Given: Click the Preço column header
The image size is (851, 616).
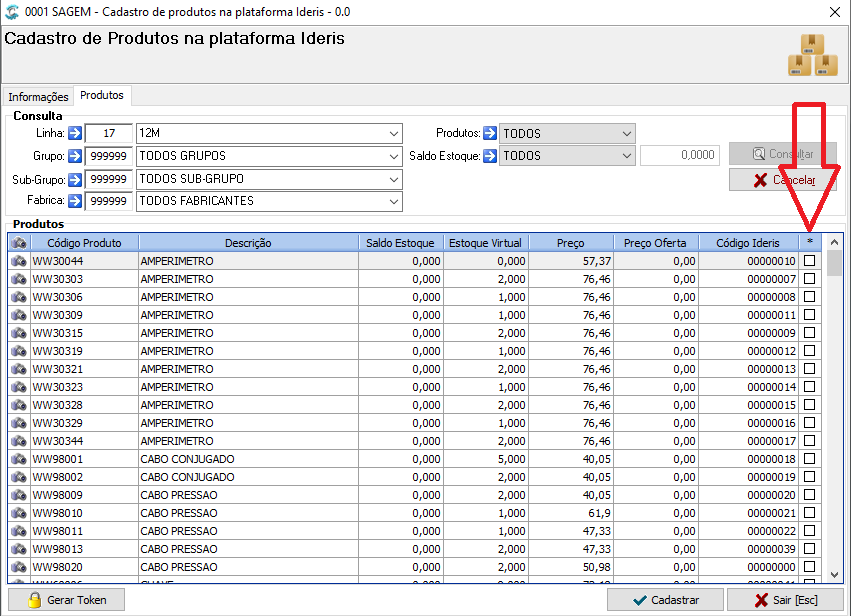Looking at the screenshot, I should click(571, 243).
